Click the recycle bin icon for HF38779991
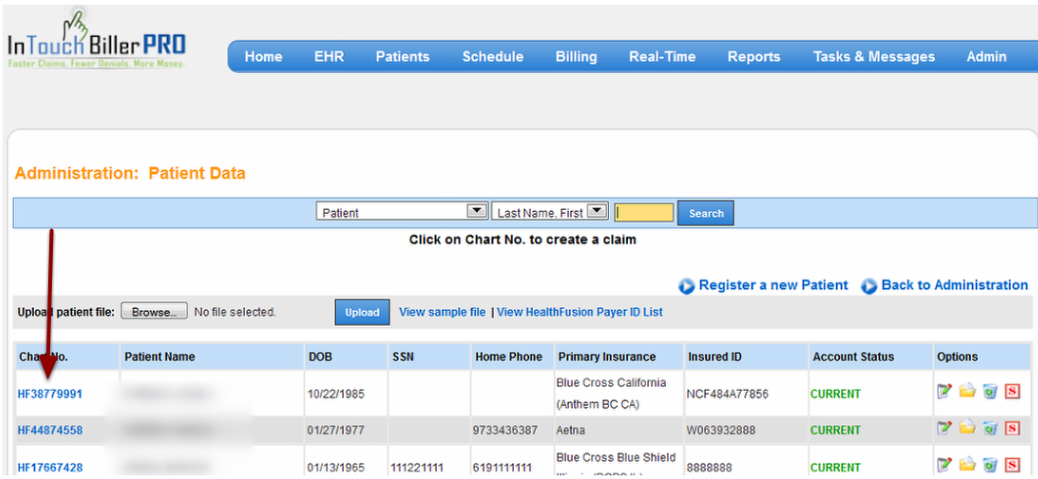This screenshot has width=1038, height=479. click(x=990, y=392)
